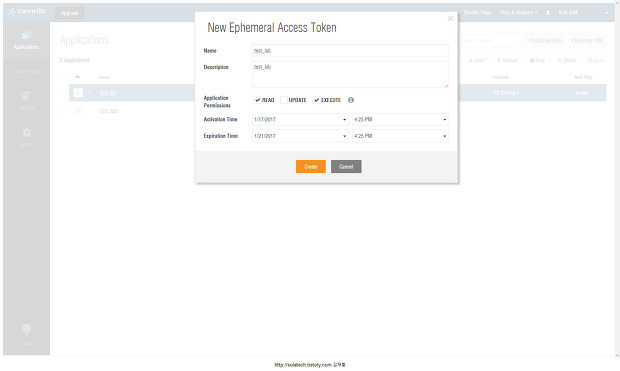Viewport: 620px width, 371px height.
Task: Click the ravello logo
Action: point(27,11)
